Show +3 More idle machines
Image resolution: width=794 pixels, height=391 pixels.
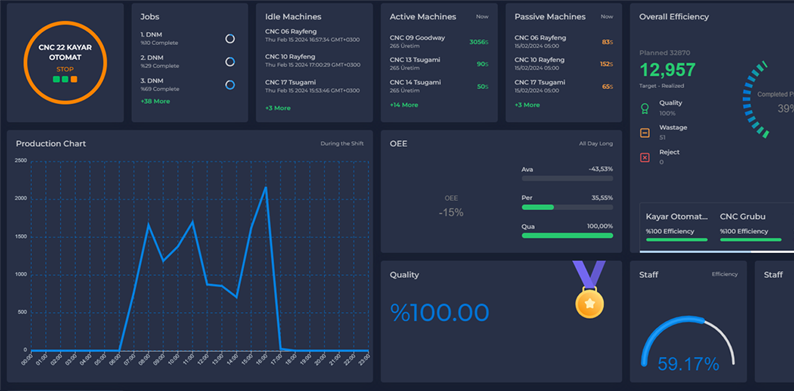tap(277, 108)
